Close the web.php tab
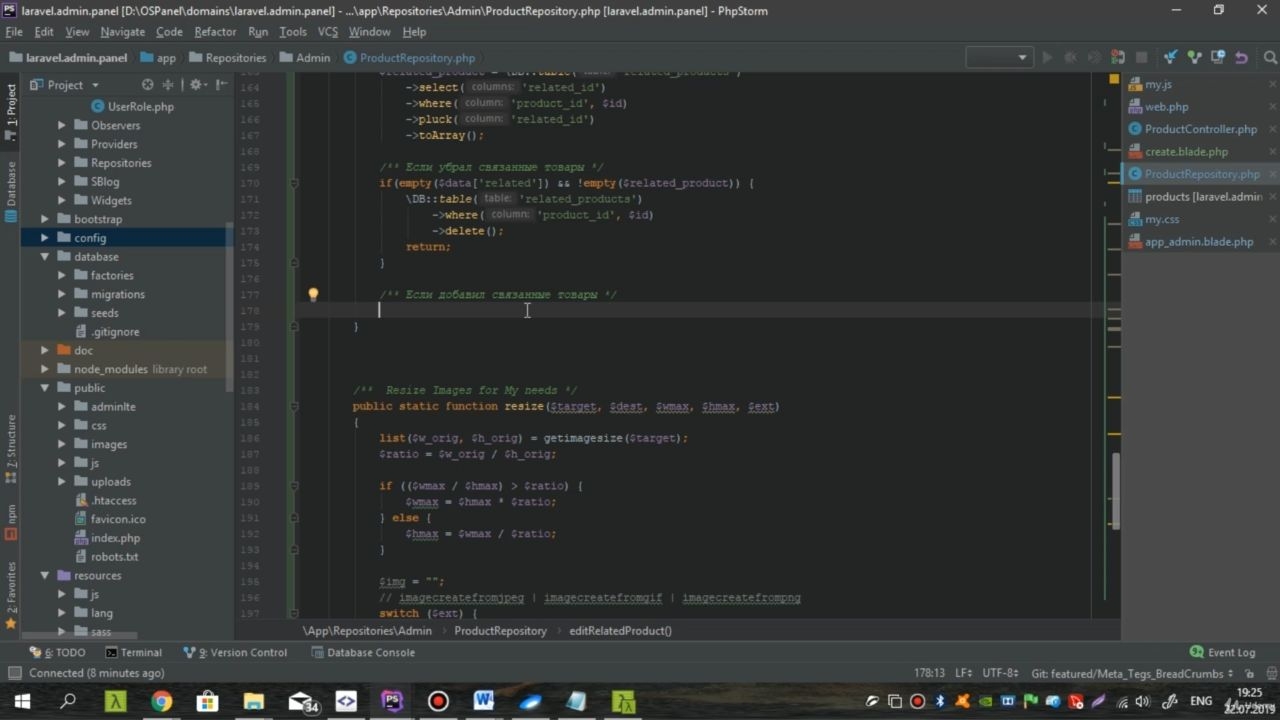 pos(1273,107)
